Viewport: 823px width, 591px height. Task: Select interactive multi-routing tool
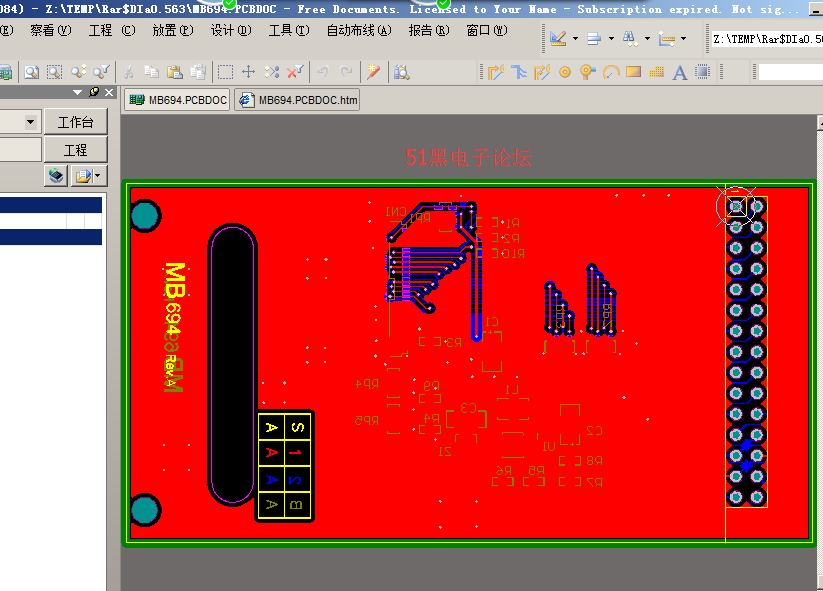click(519, 72)
